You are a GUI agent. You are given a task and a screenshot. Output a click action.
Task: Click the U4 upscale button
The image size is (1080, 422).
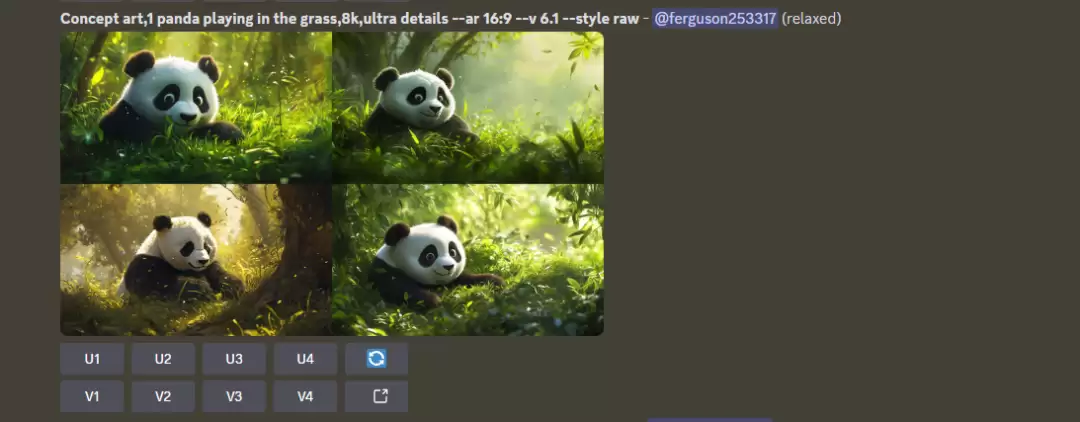pos(305,359)
